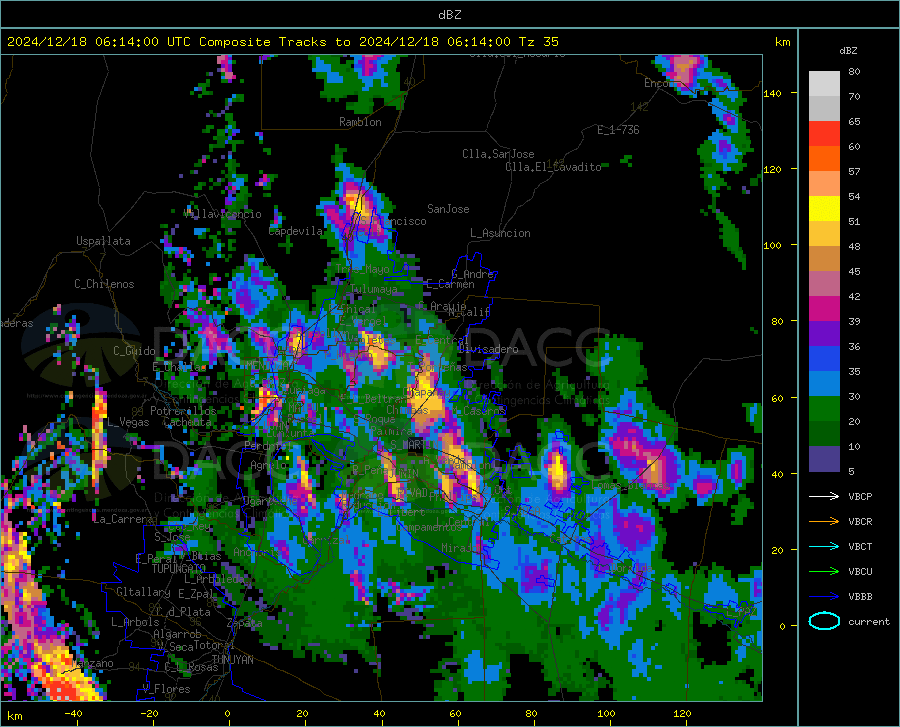900x727 pixels.
Task: Click the green VBCU arrow legend icon
Action: coord(824,571)
